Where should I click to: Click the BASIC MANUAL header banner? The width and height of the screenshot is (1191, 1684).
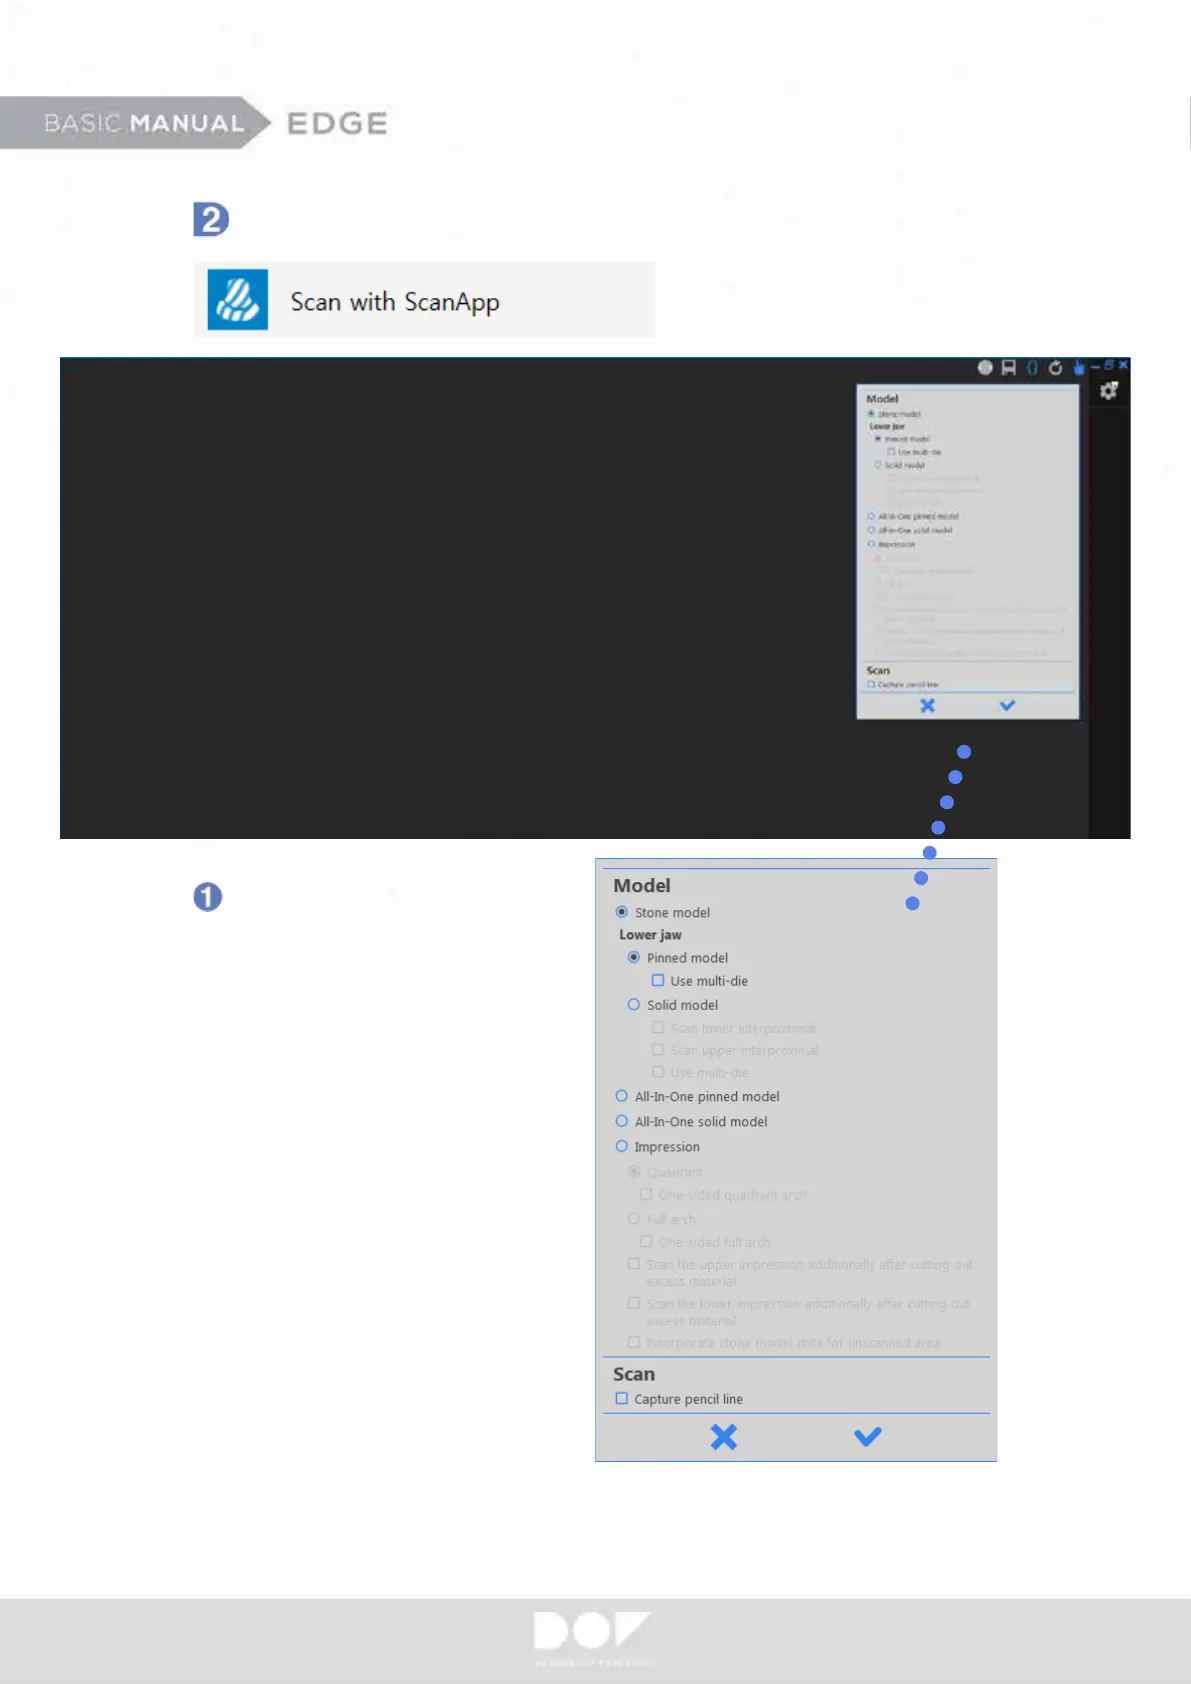click(136, 123)
